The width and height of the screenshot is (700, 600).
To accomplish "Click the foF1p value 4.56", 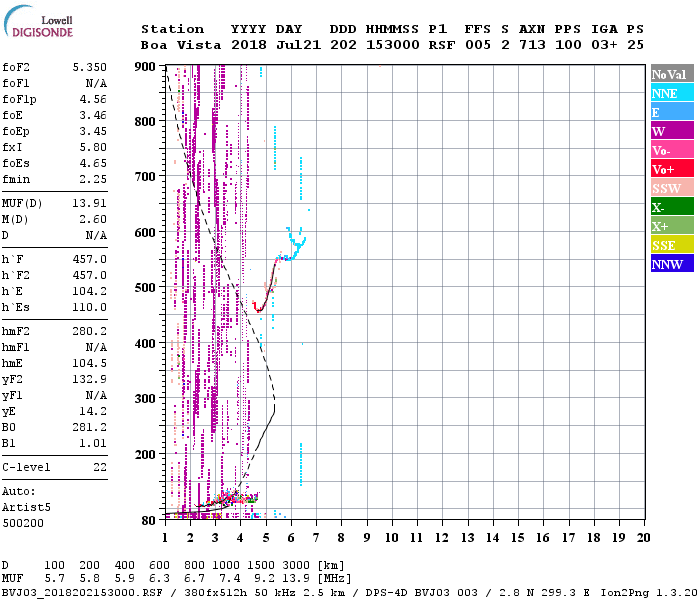I will tap(93, 99).
